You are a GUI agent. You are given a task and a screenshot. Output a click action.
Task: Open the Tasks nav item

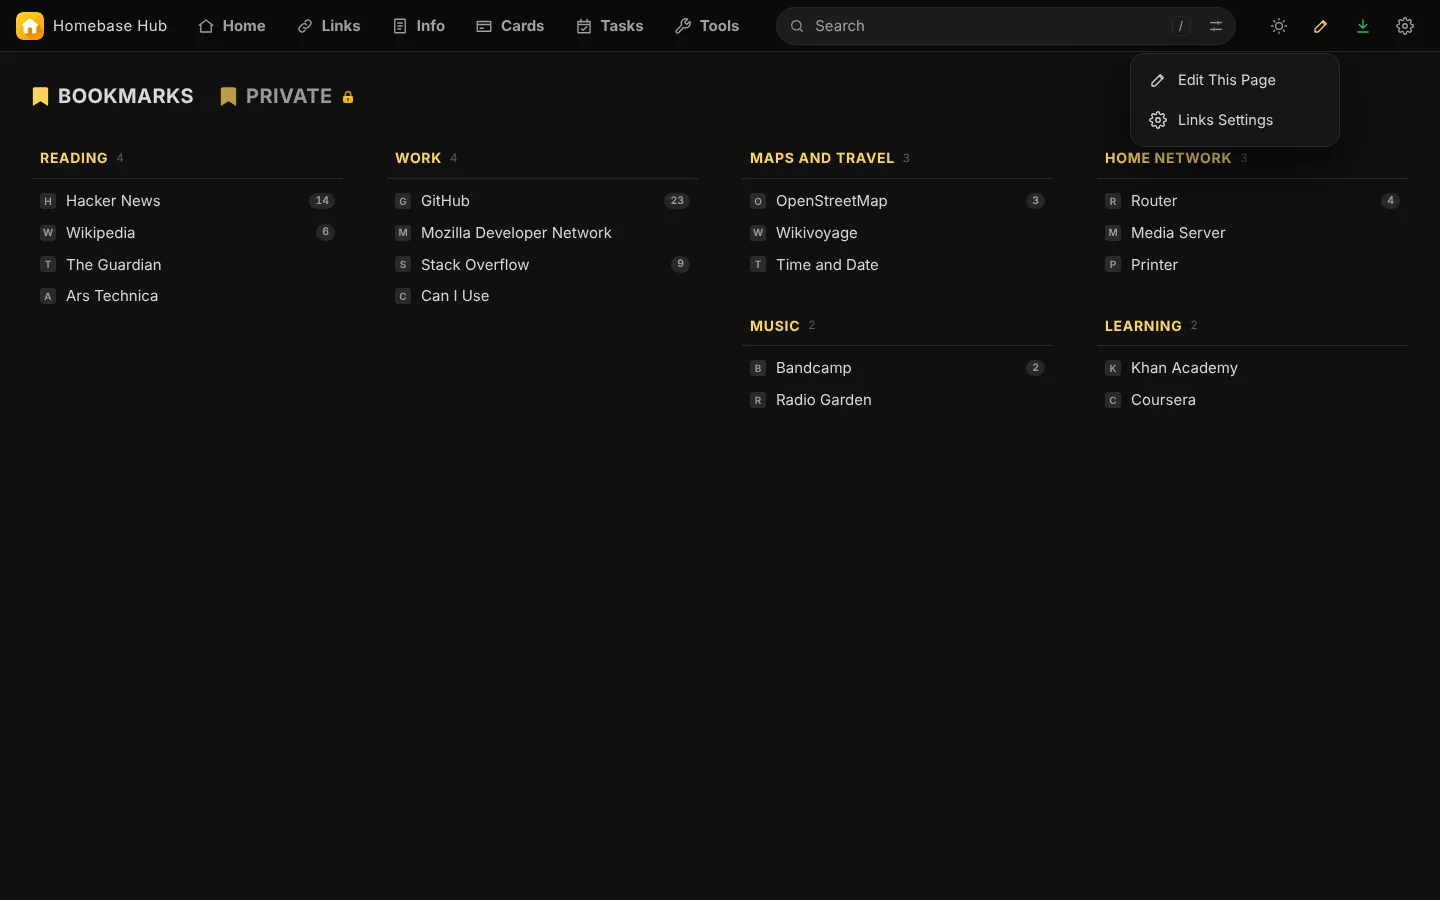pos(610,26)
